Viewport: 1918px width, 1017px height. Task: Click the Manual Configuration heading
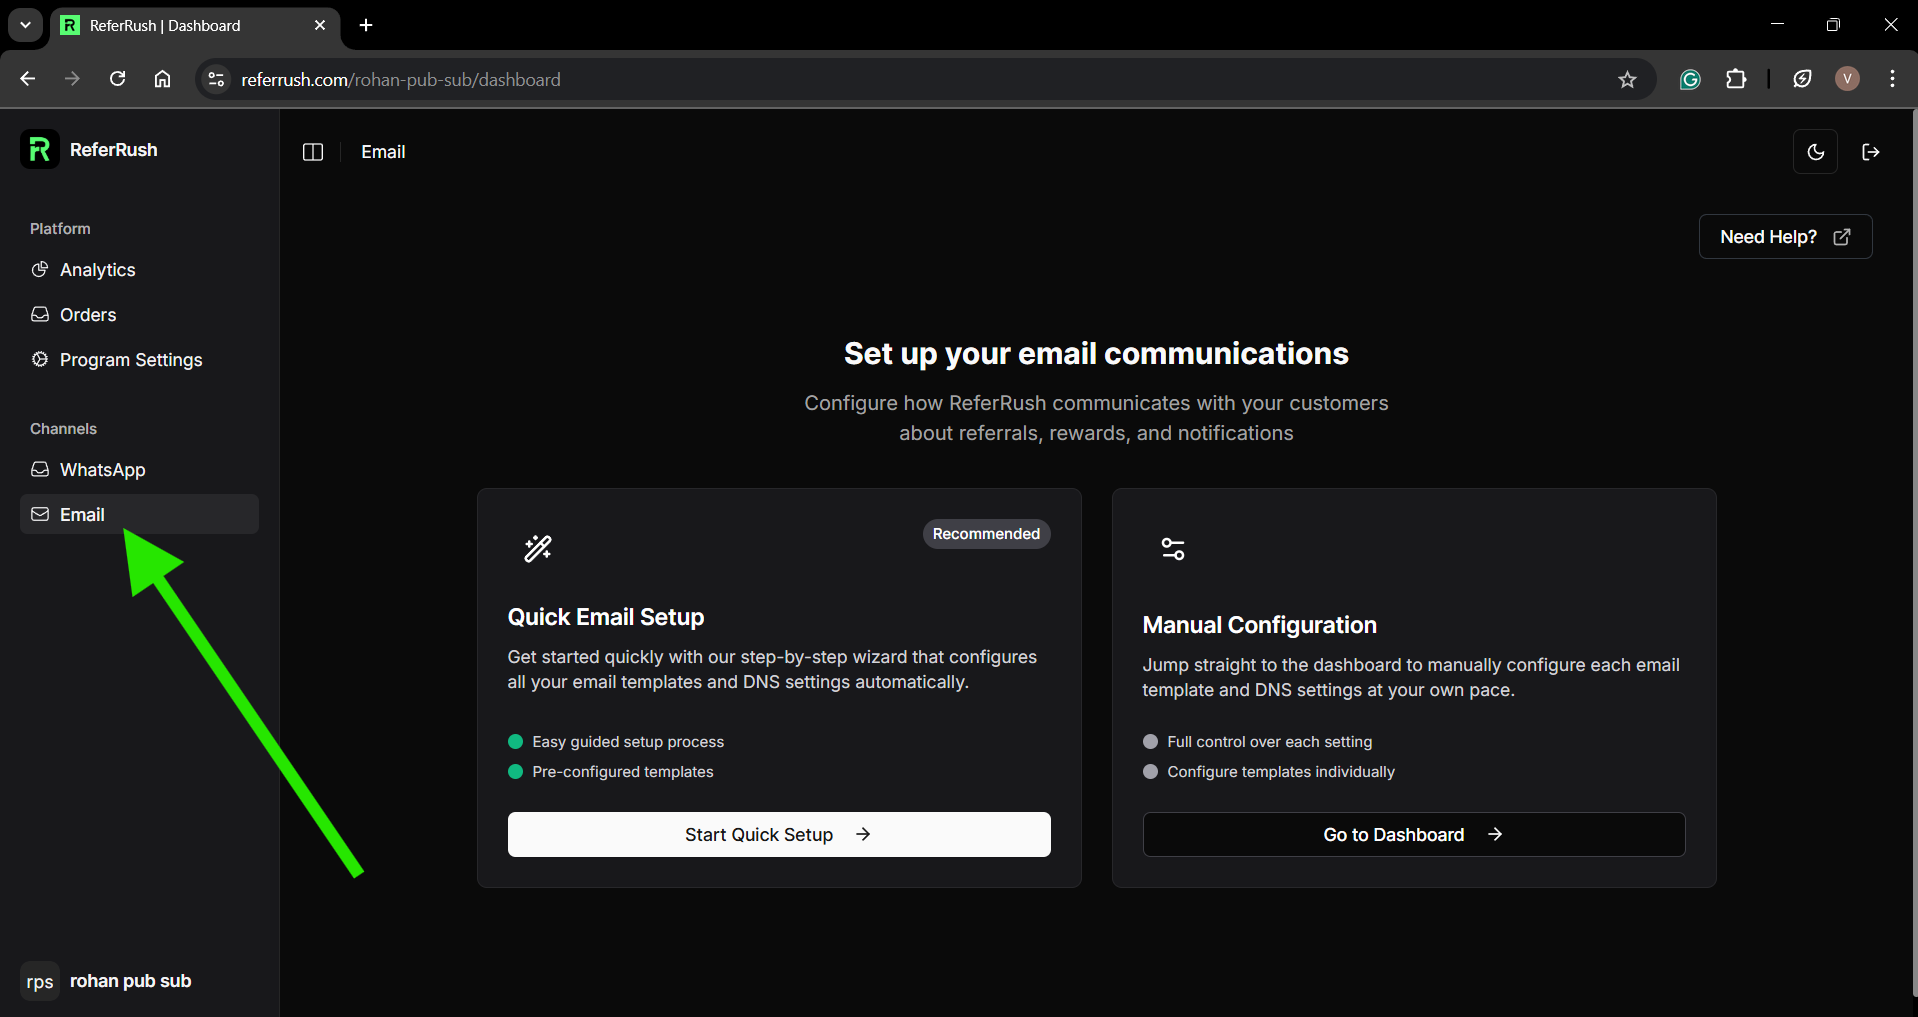[1260, 625]
